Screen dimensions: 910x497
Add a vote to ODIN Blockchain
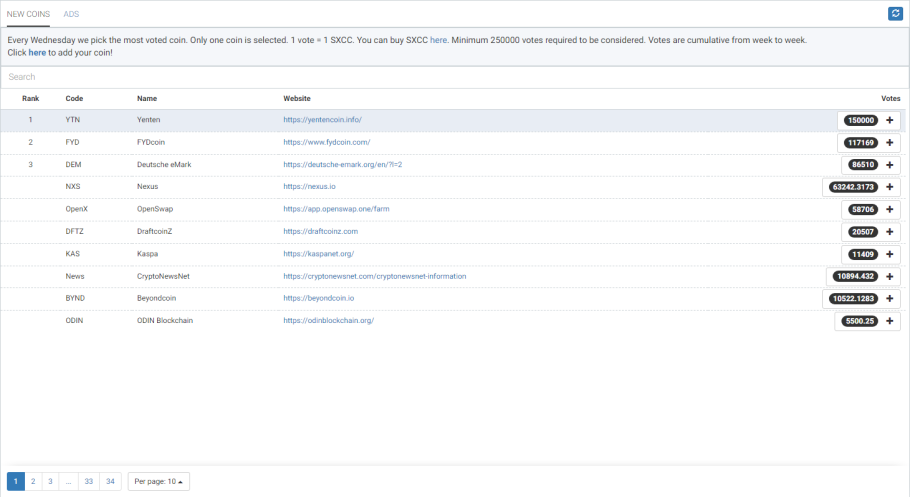pos(890,321)
